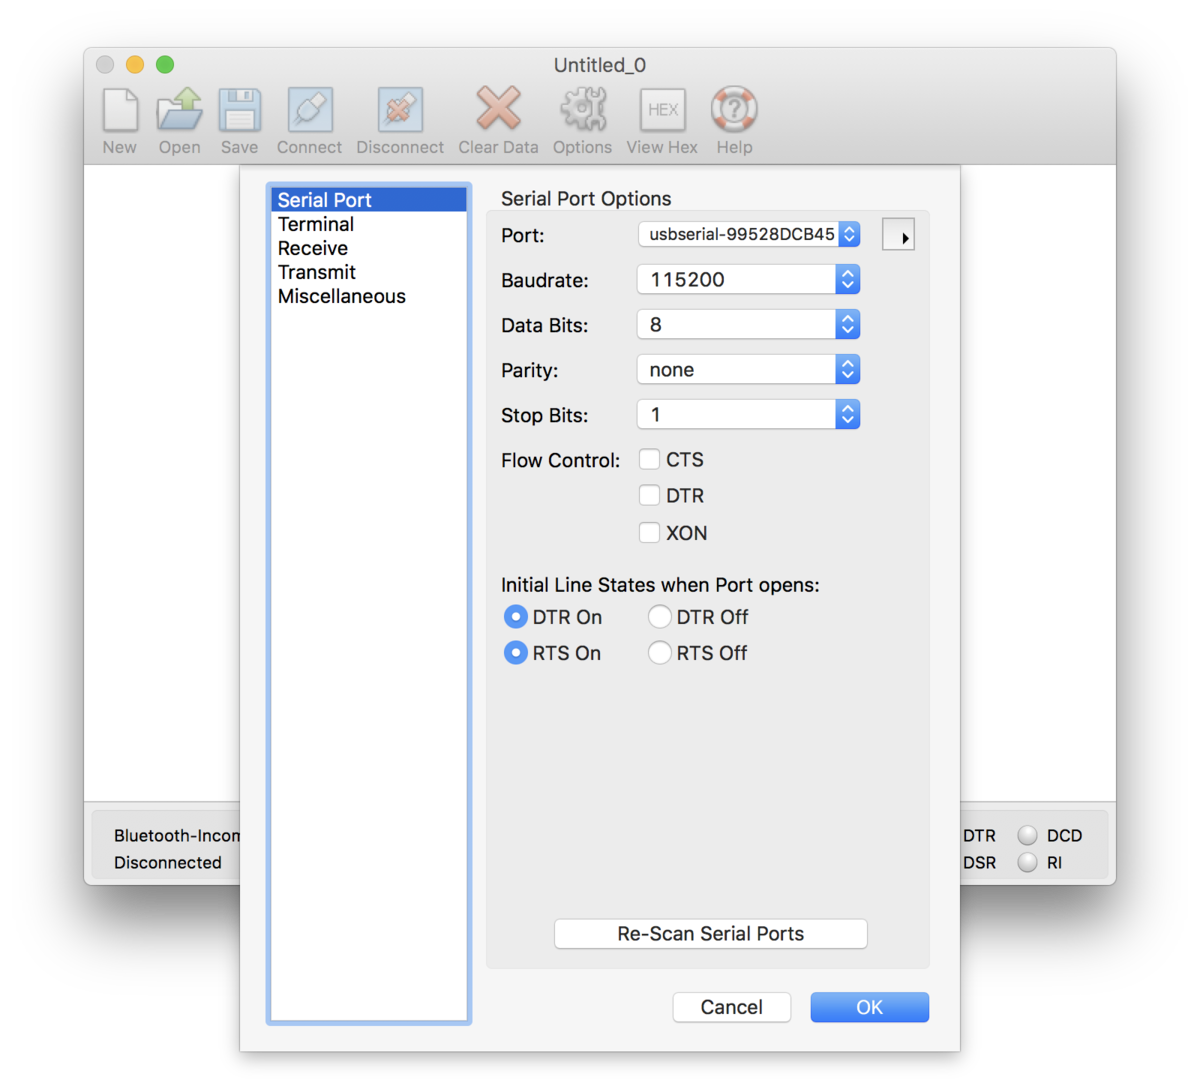Select Serial Port in options list

click(369, 200)
